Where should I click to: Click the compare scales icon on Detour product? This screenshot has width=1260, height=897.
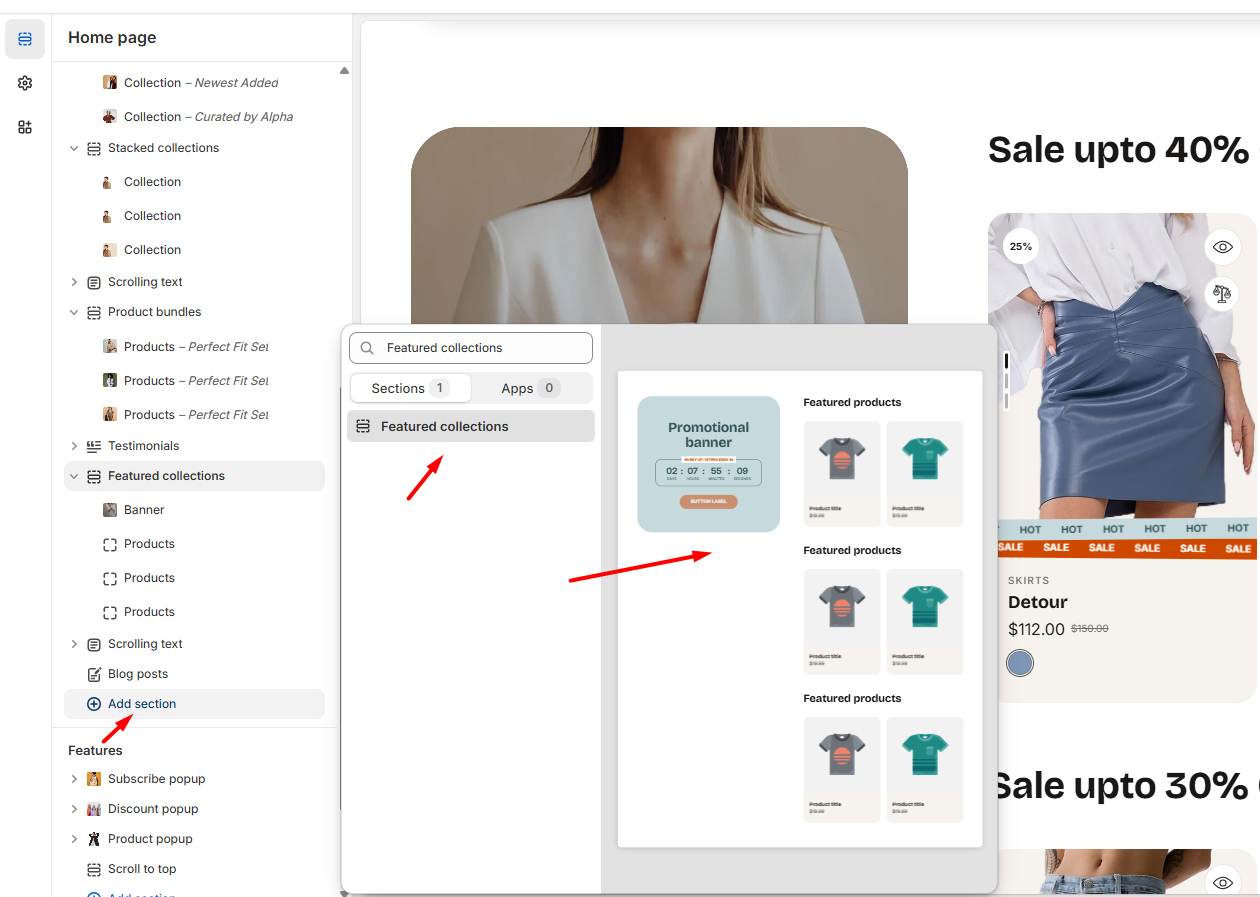pos(1221,294)
